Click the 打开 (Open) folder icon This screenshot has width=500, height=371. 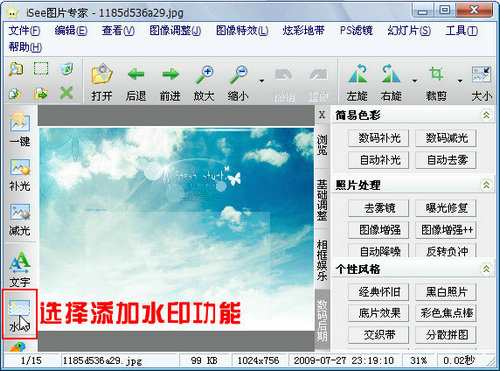coord(102,74)
